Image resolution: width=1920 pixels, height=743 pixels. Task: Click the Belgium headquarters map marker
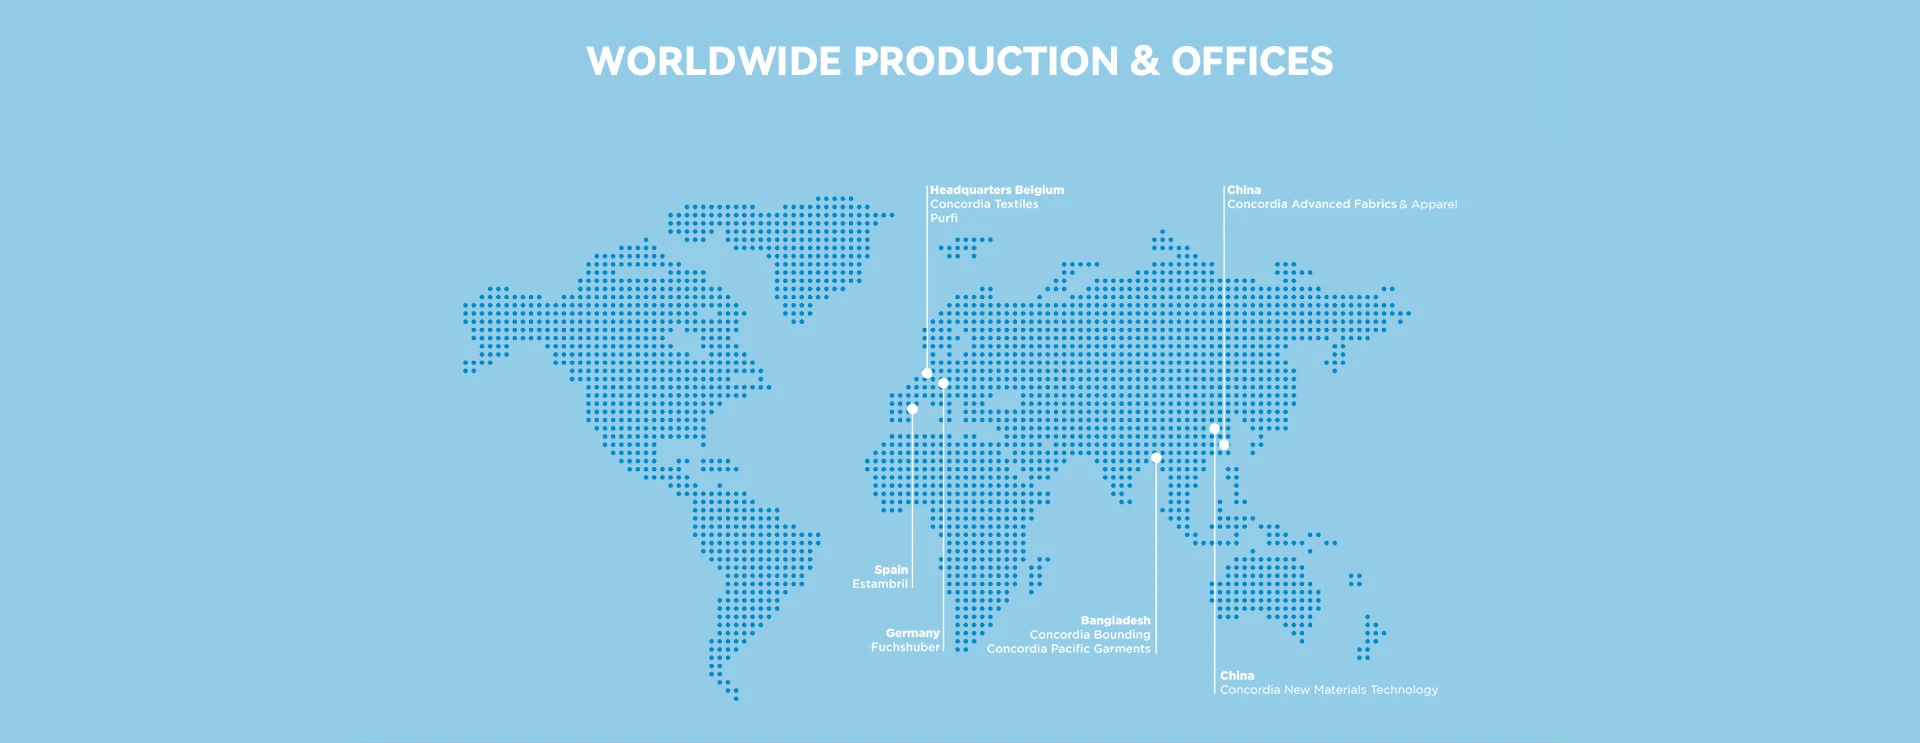pyautogui.click(x=927, y=373)
